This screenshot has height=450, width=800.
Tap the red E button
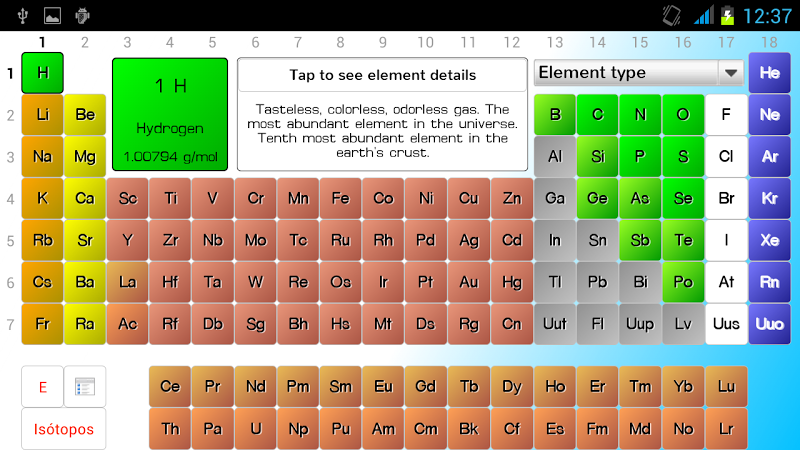[42, 387]
